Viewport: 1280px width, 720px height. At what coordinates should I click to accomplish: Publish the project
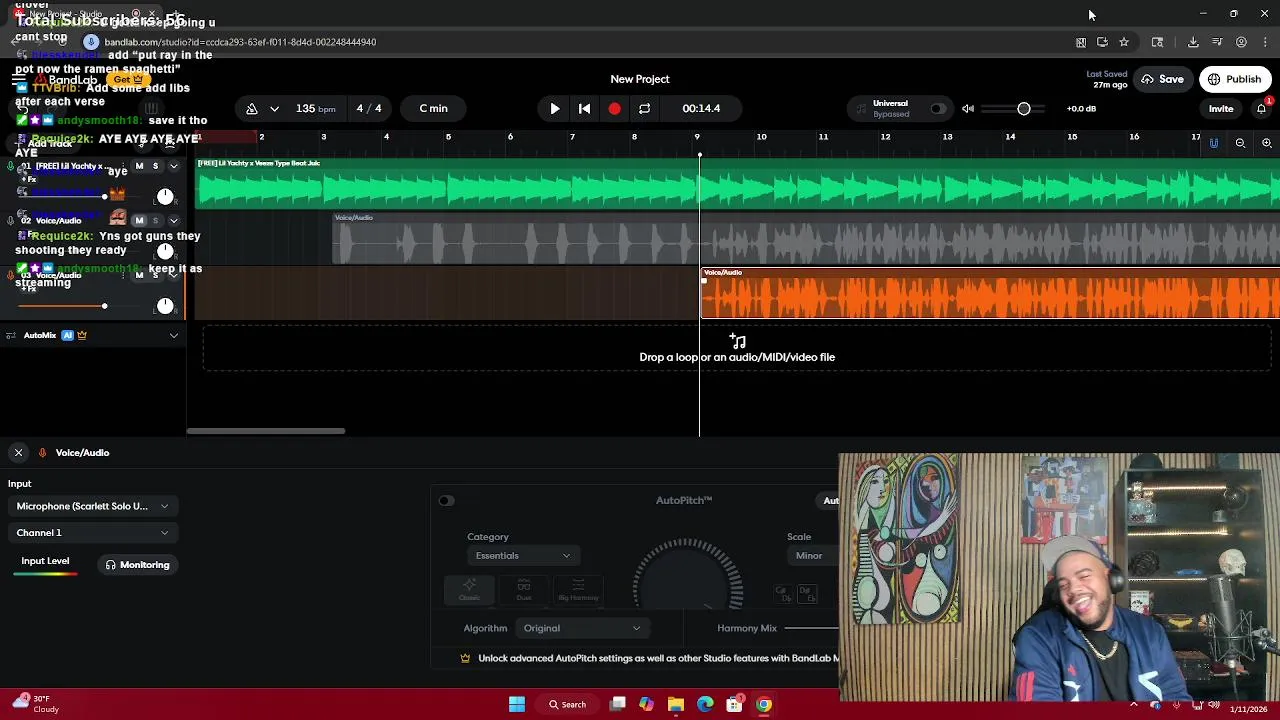click(x=1235, y=79)
